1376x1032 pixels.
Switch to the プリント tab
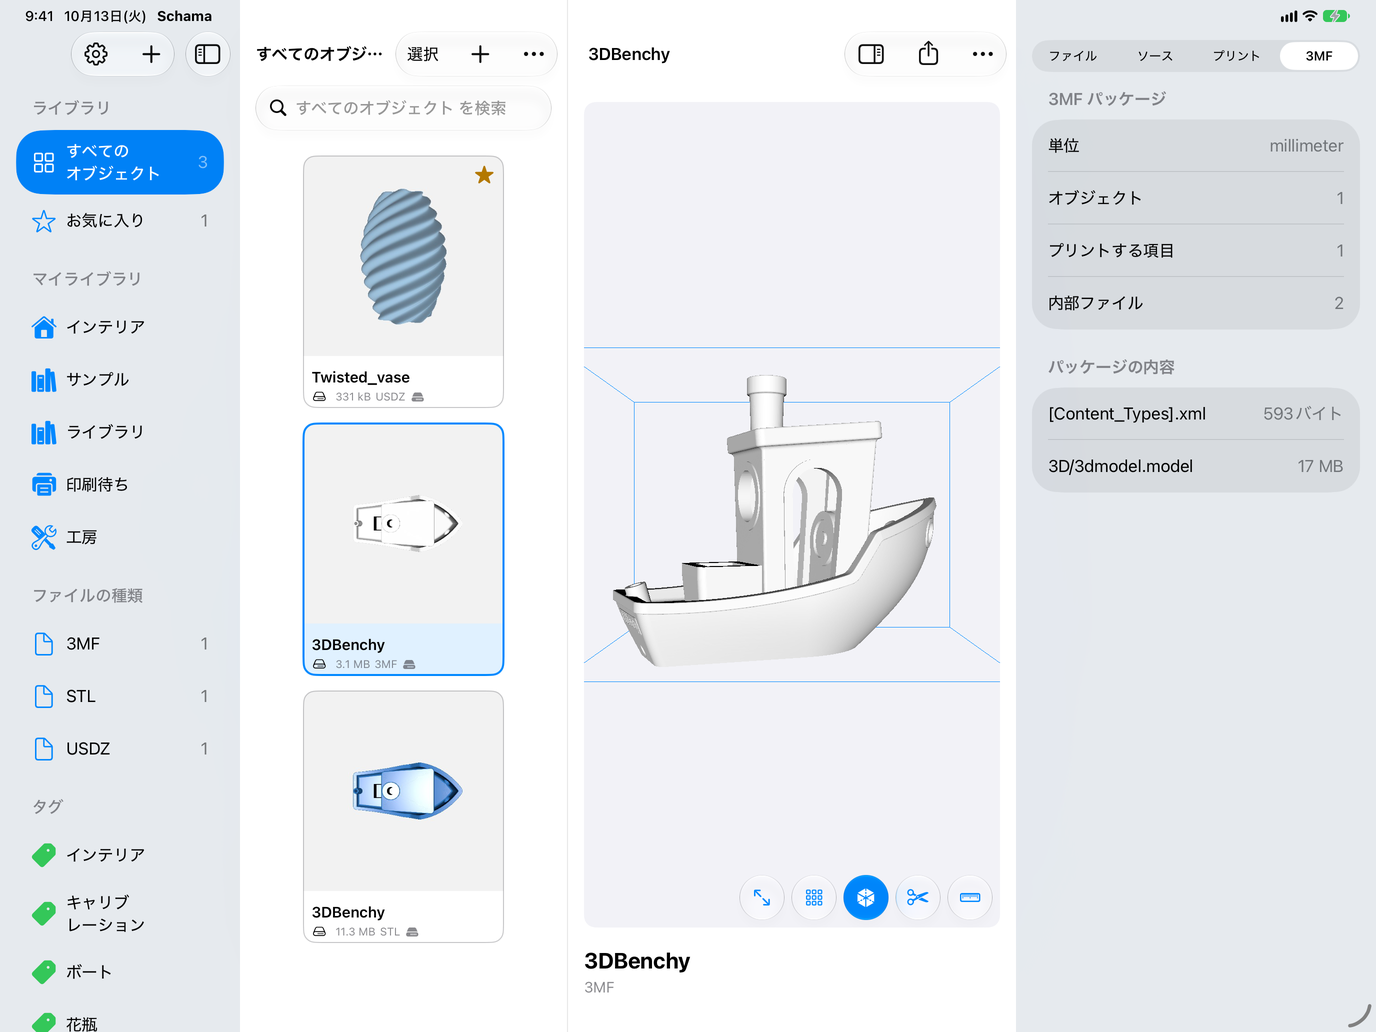(1237, 56)
